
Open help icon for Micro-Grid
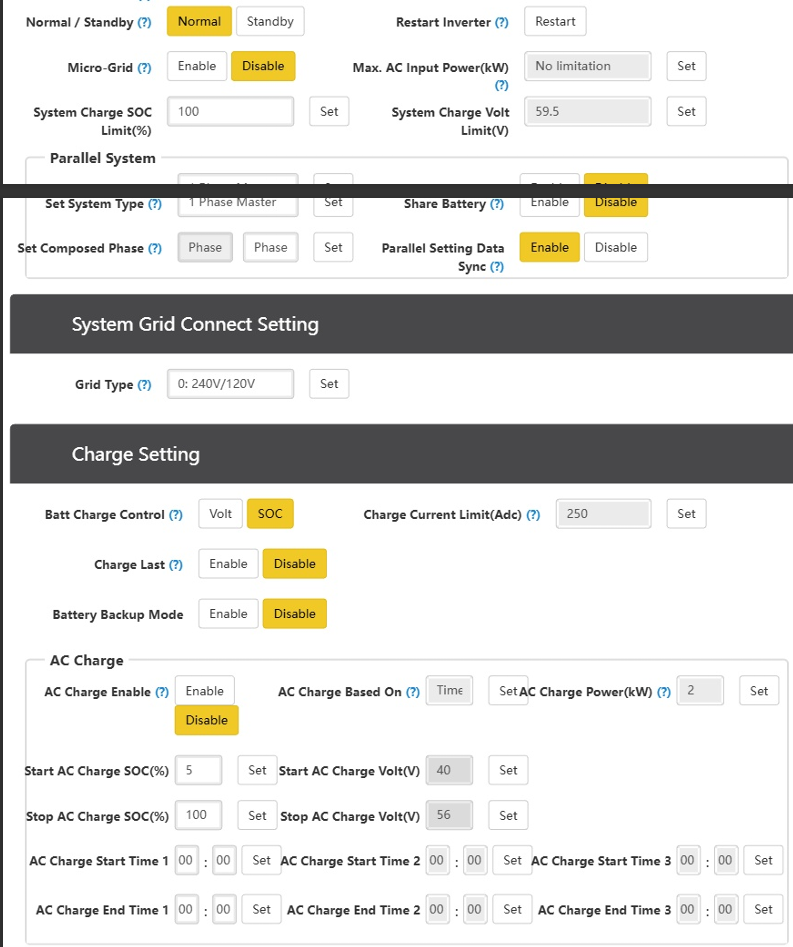[144, 68]
